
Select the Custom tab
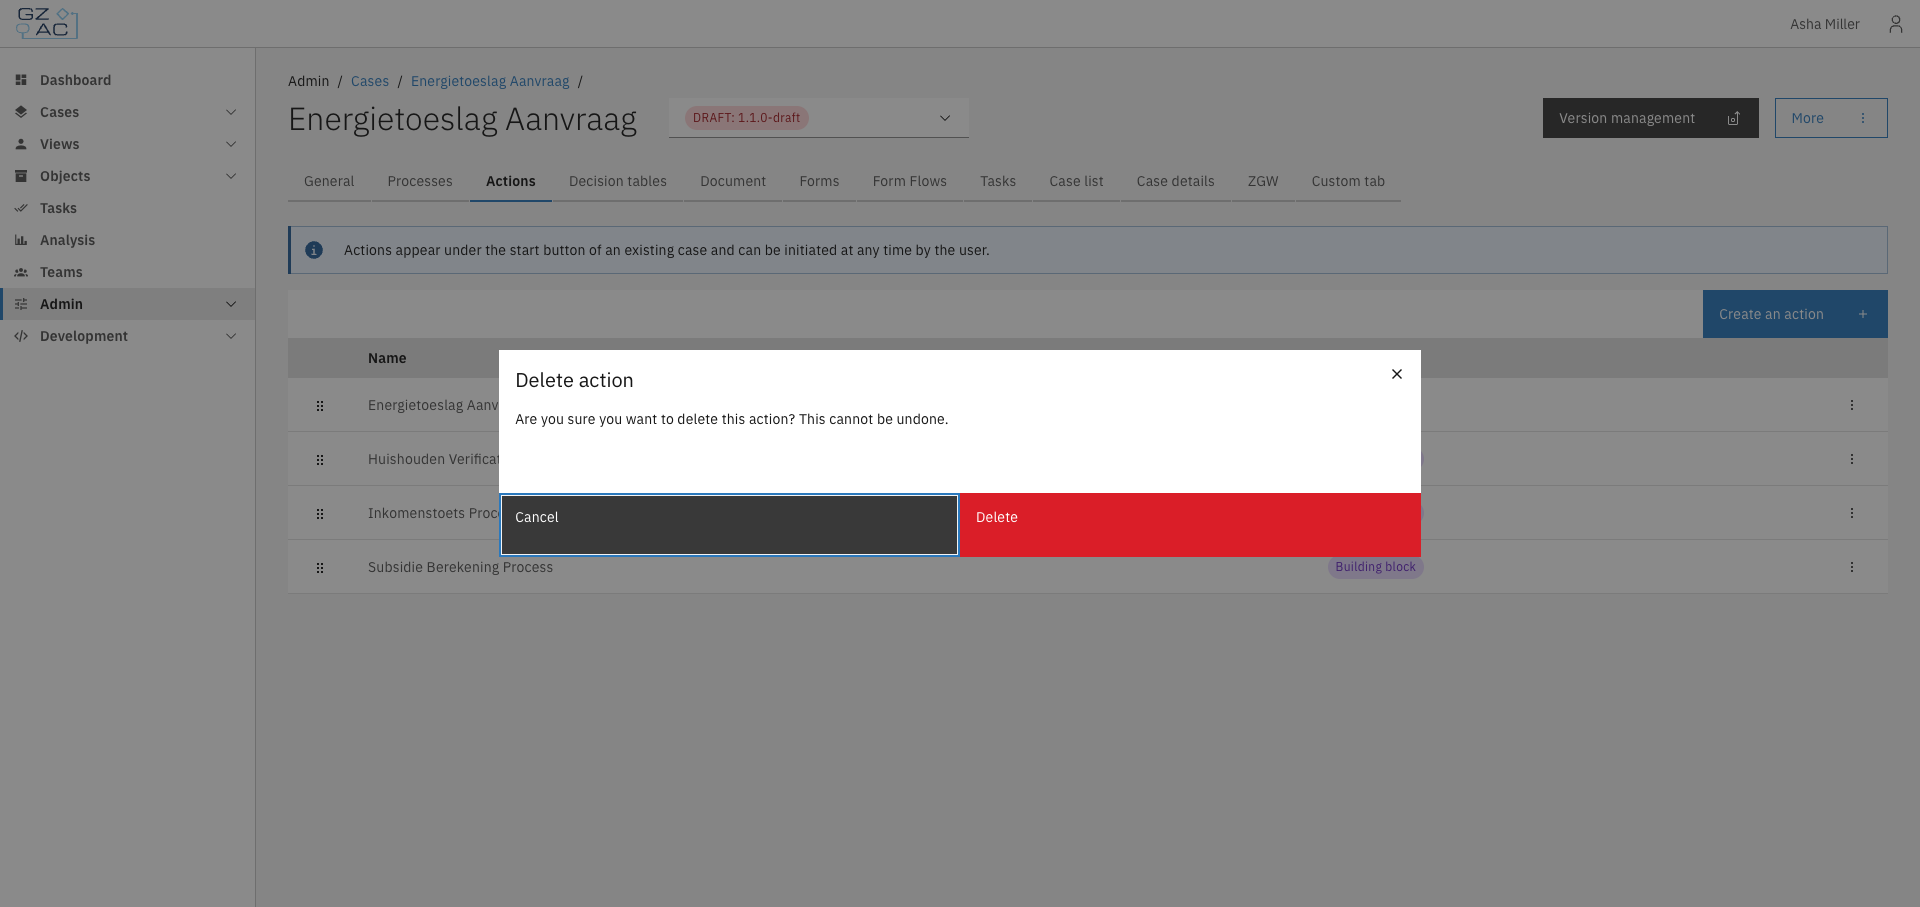[x=1348, y=181]
